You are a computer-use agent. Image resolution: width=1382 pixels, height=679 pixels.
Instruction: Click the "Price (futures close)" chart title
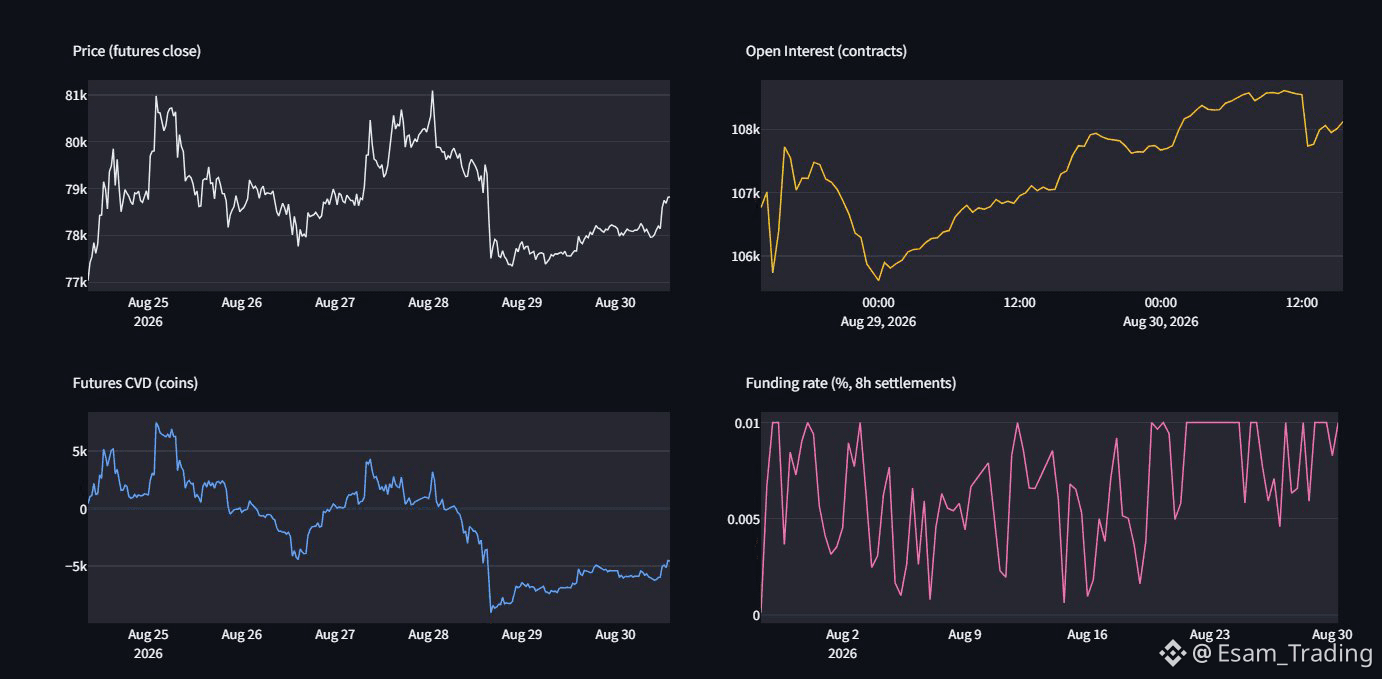[x=136, y=51]
